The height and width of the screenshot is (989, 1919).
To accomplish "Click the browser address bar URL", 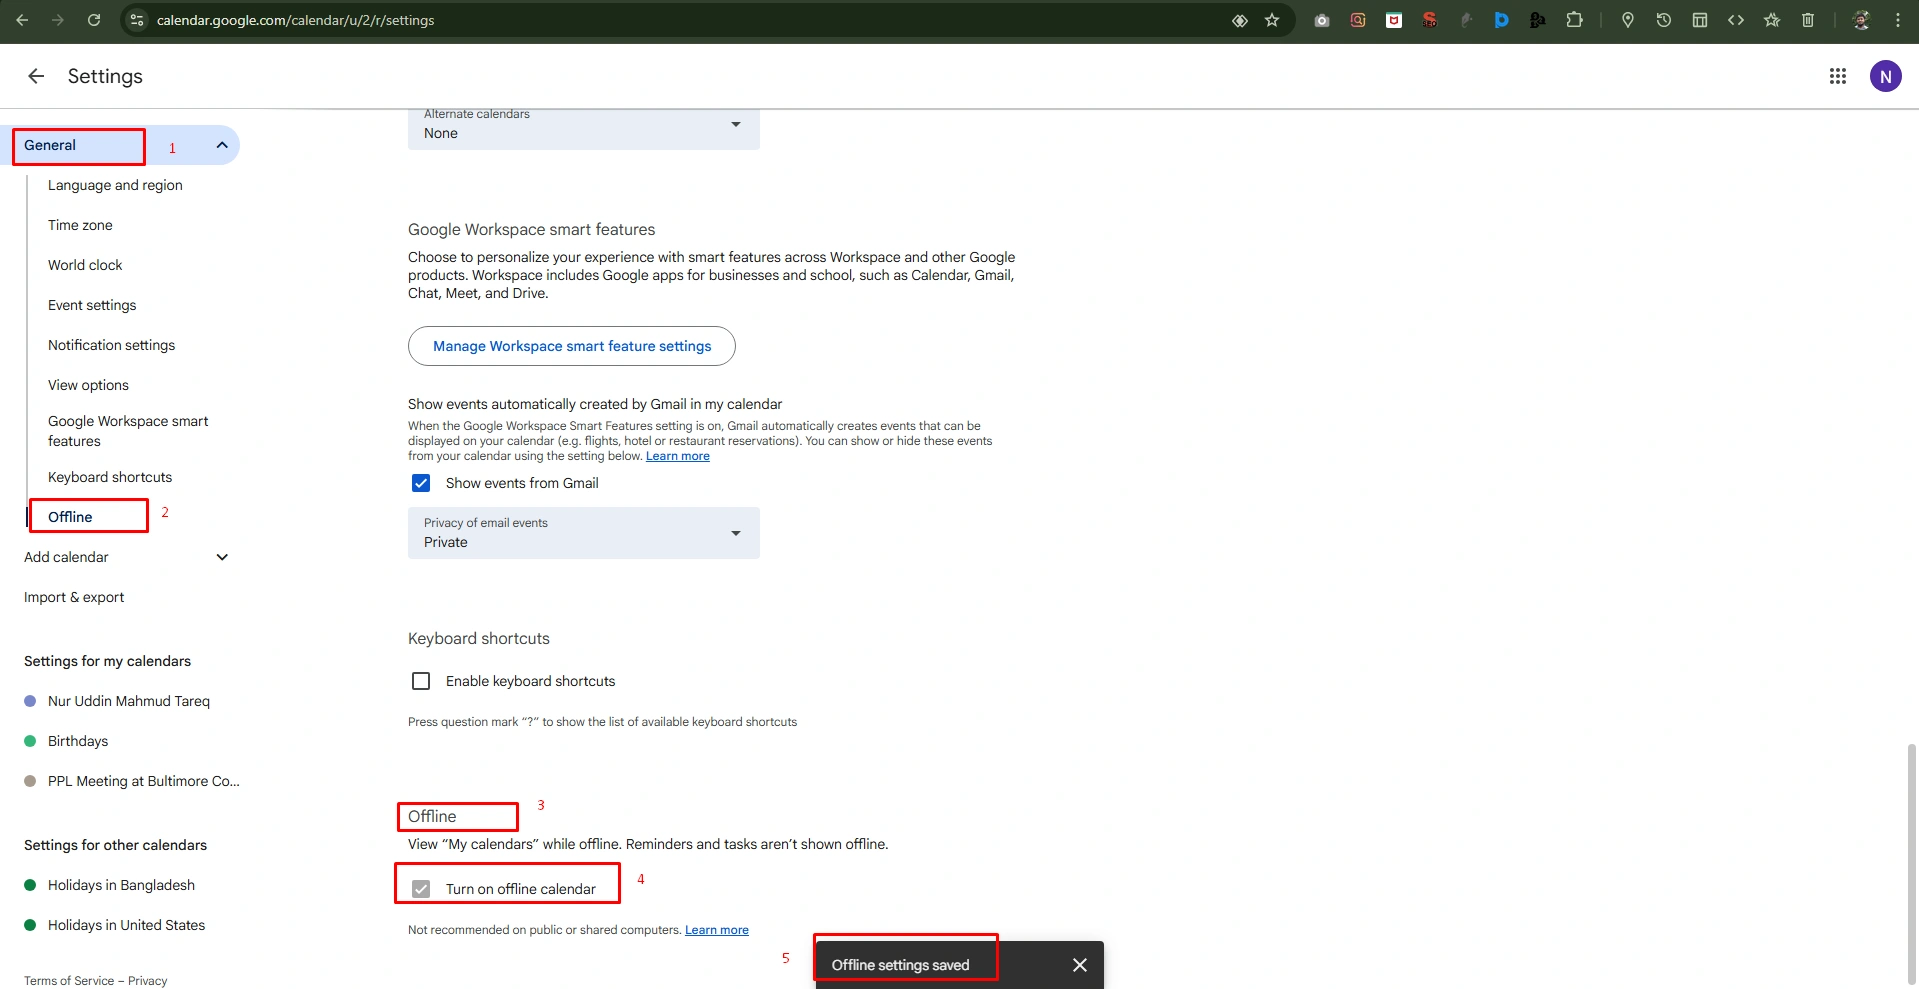I will (295, 20).
